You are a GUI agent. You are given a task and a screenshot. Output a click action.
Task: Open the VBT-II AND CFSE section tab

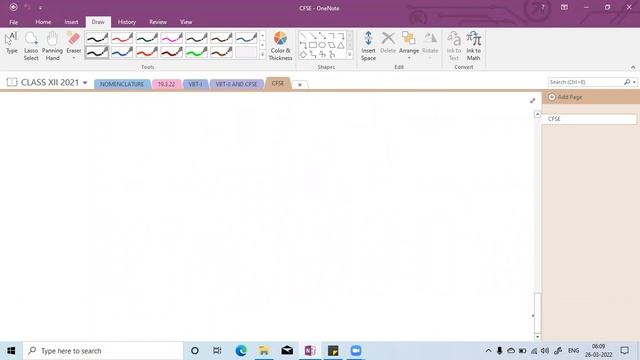tap(236, 84)
